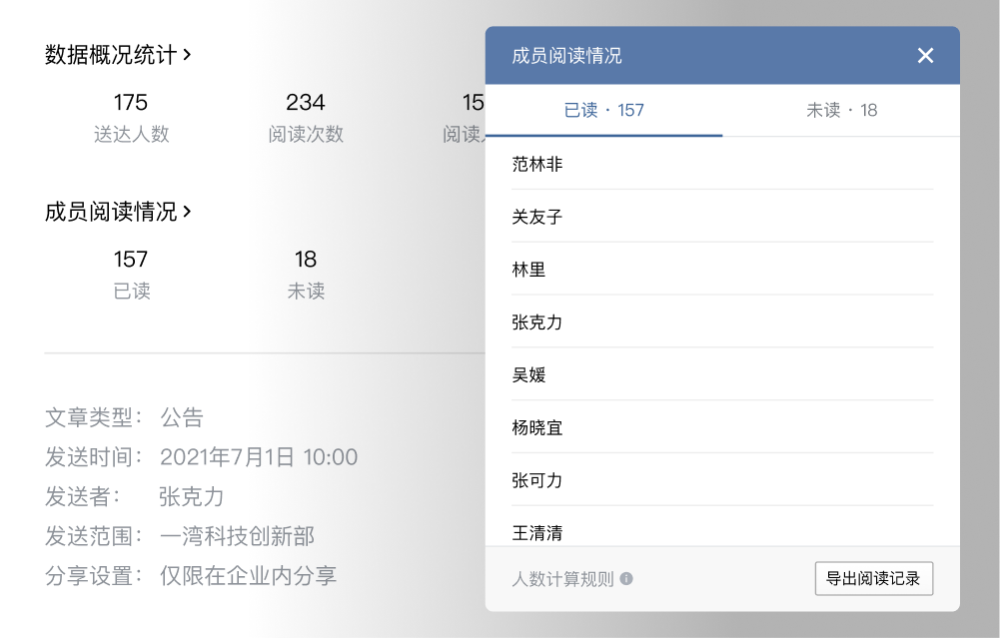Viewport: 1000px width, 639px height.
Task: Select member 吴媛 in the list
Action: pos(529,376)
